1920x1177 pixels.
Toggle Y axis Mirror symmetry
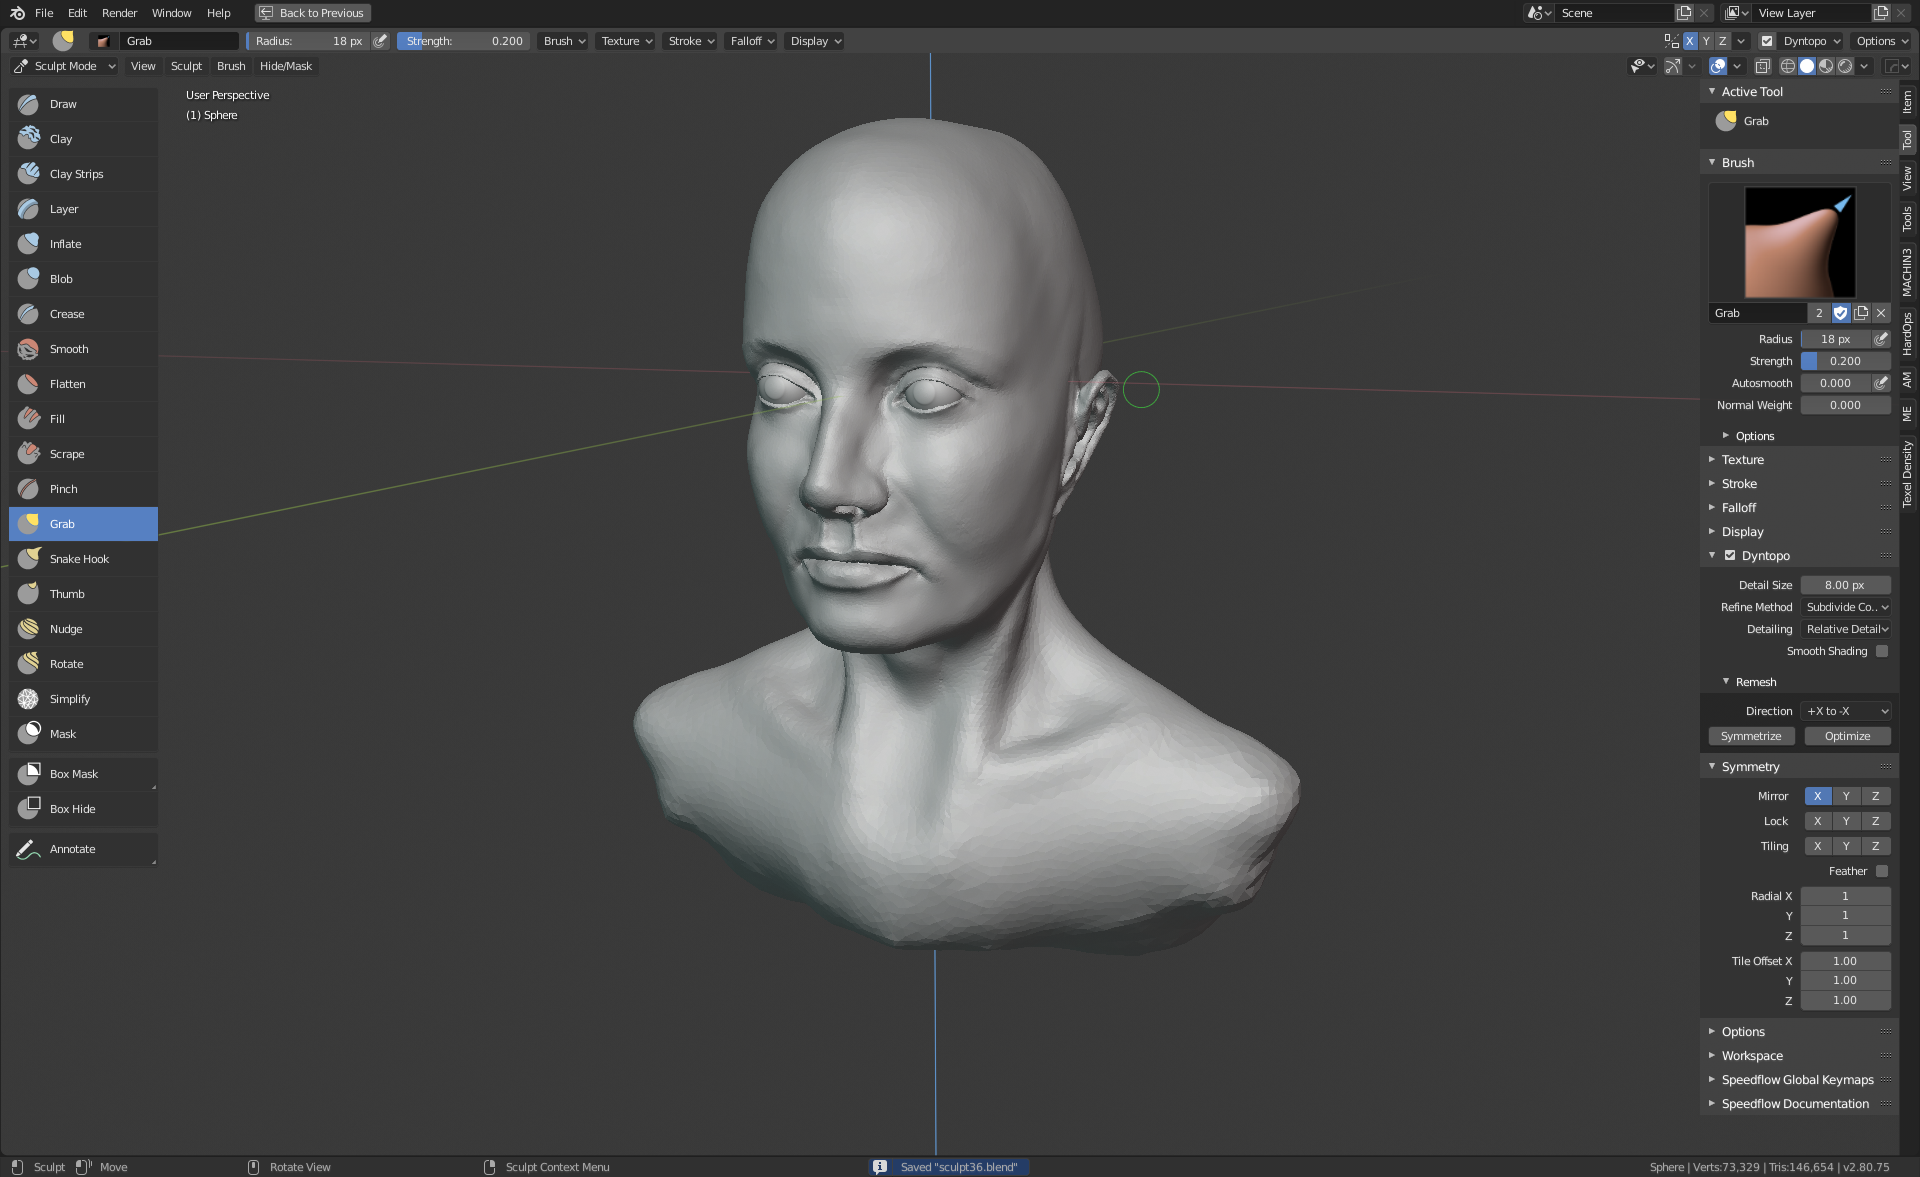click(1846, 796)
